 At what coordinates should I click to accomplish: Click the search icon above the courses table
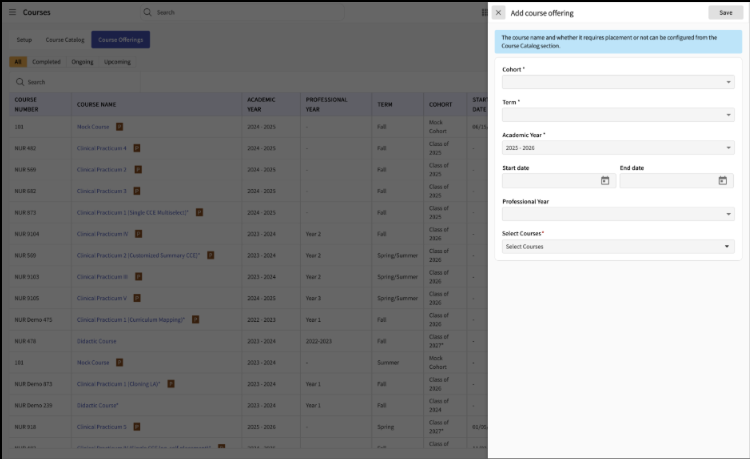(x=20, y=82)
